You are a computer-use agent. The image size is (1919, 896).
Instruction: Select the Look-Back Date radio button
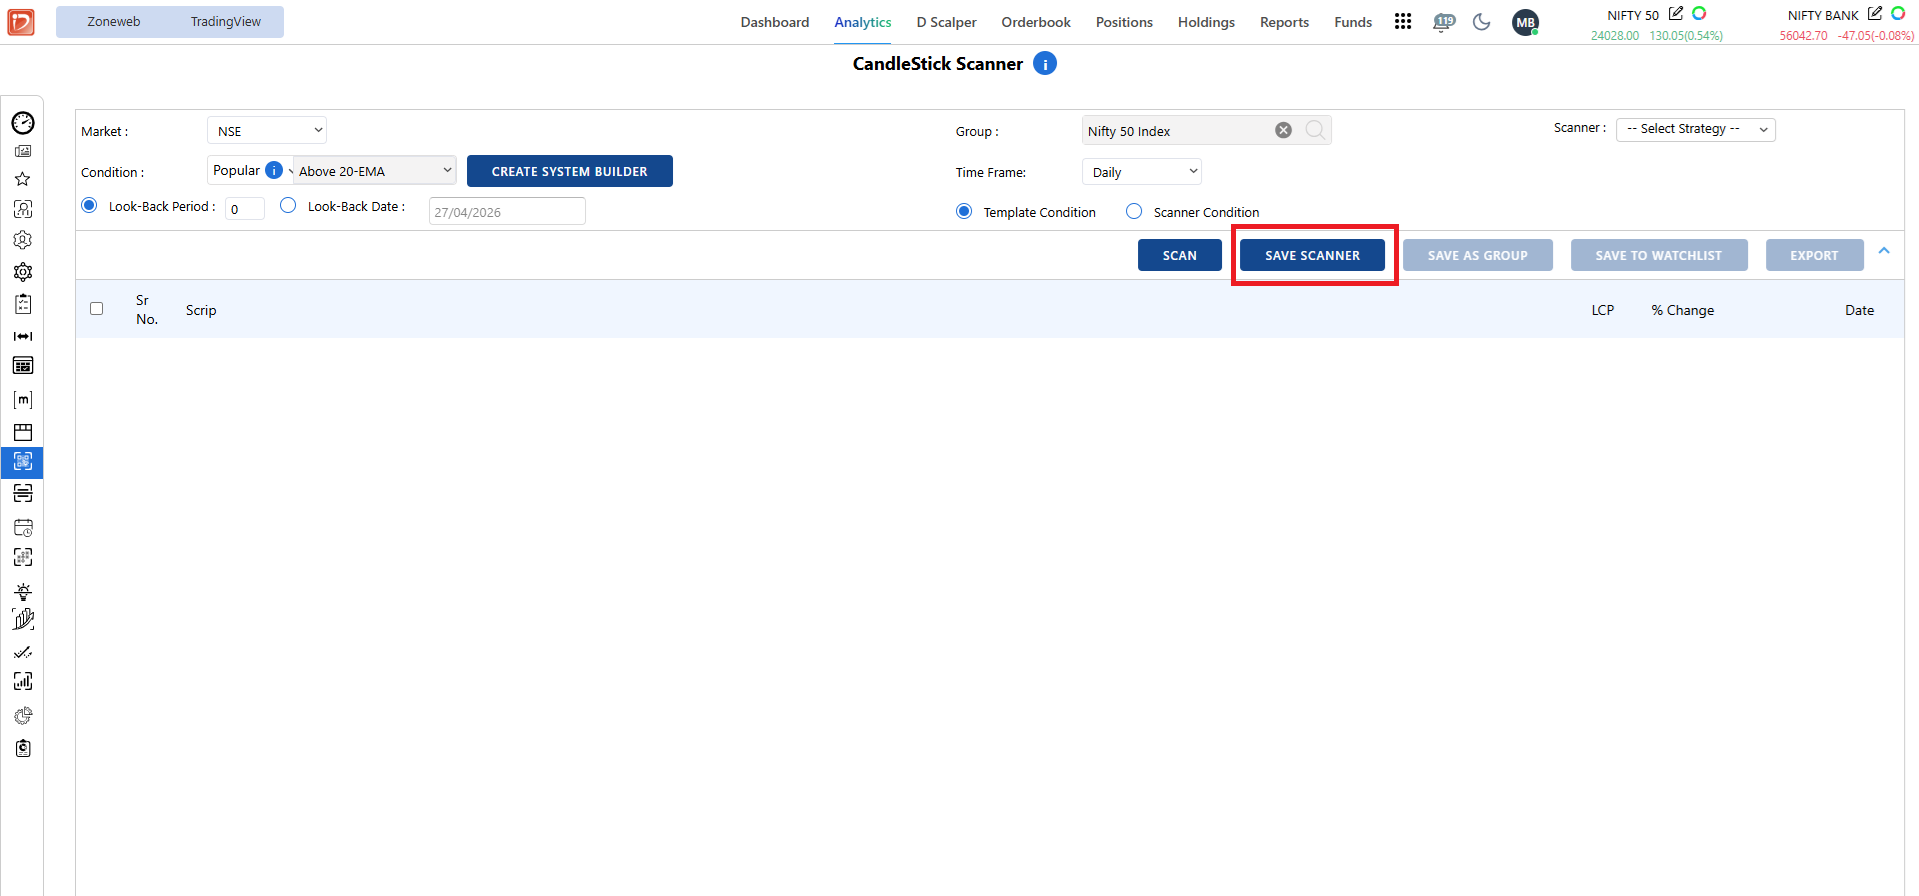288,206
